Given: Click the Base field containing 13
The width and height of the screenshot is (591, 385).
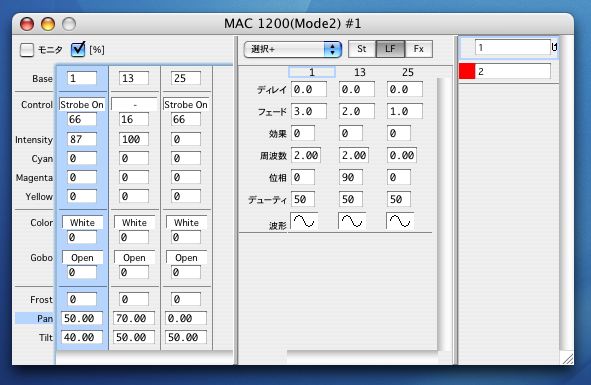Looking at the screenshot, I should point(134,78).
